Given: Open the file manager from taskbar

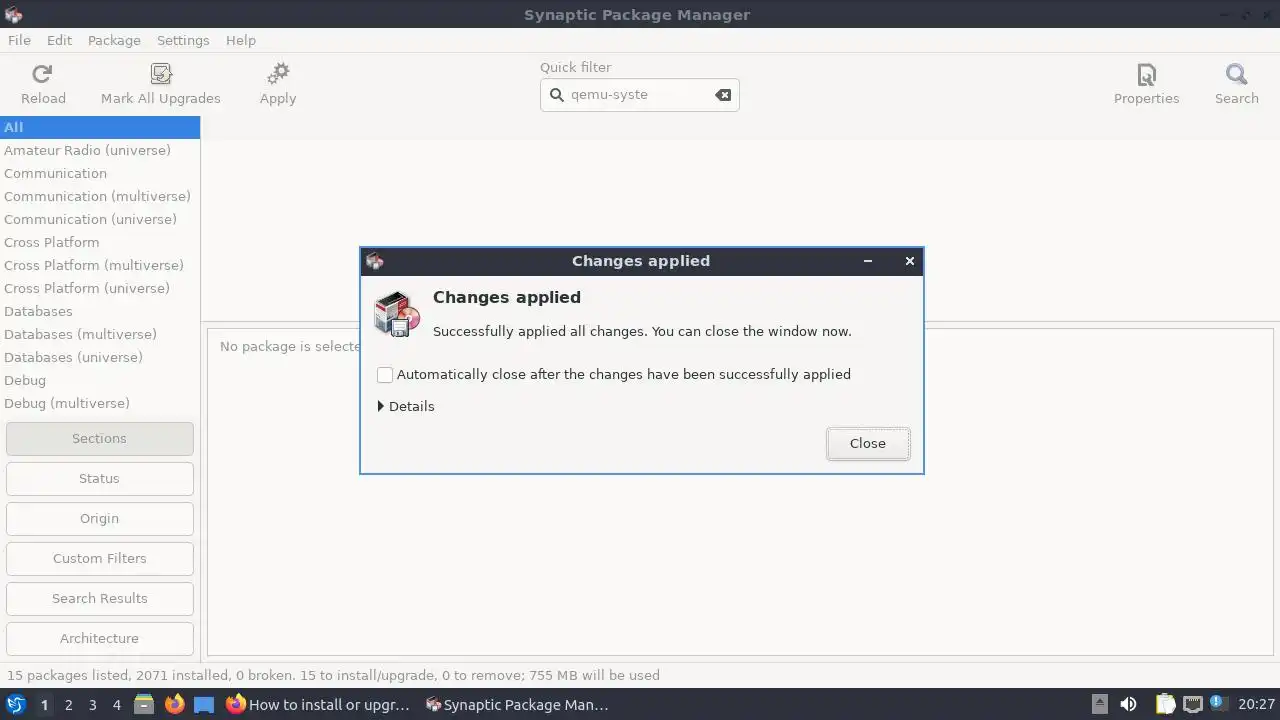Looking at the screenshot, I should click(x=144, y=704).
